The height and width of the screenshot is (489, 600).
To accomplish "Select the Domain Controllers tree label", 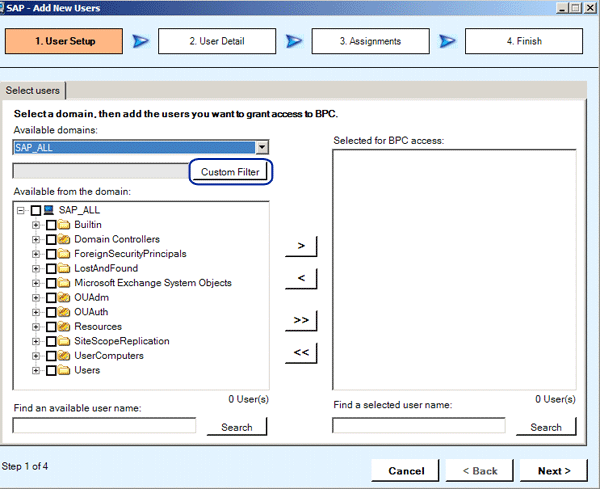I will click(117, 239).
